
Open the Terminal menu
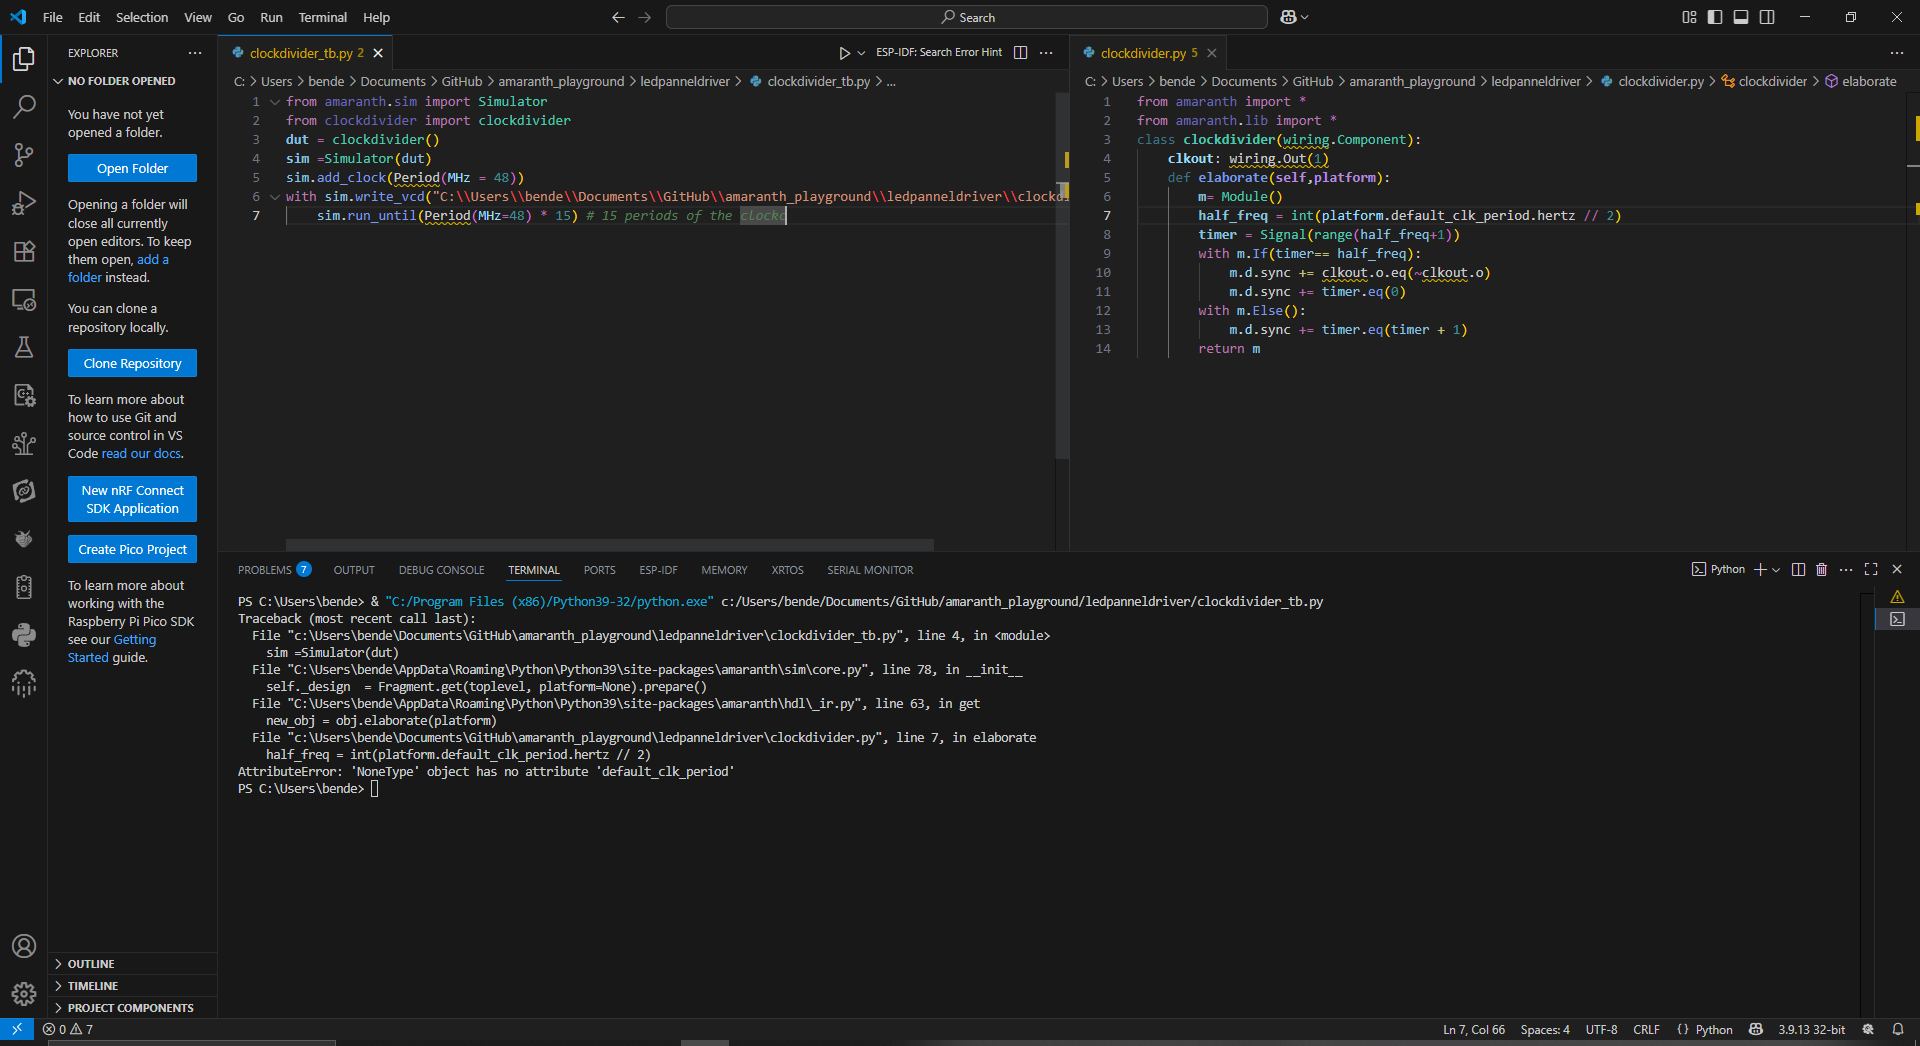point(322,17)
